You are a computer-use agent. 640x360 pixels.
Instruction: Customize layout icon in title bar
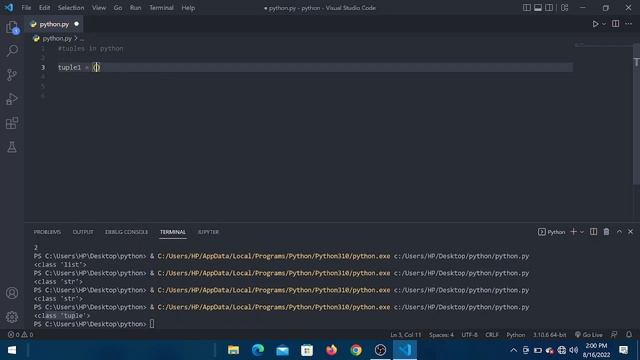(564, 8)
